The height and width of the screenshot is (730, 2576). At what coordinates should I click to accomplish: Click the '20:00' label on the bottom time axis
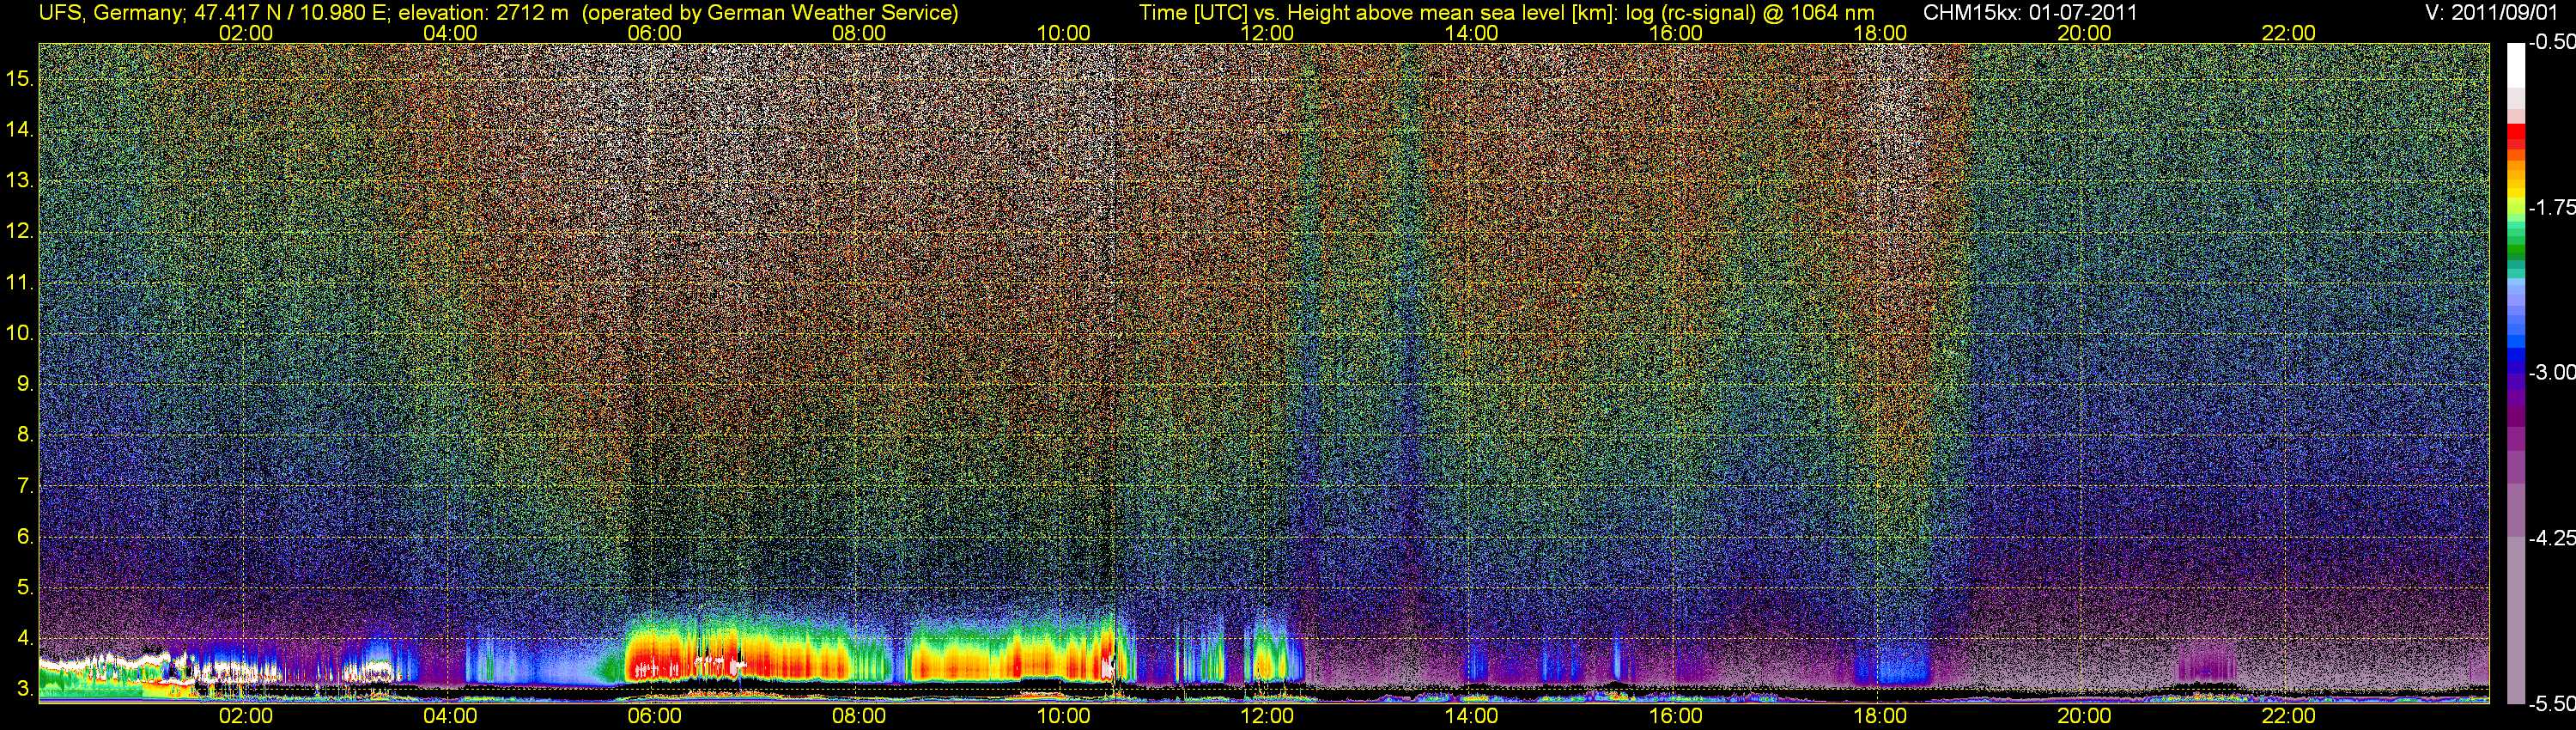click(x=2084, y=716)
